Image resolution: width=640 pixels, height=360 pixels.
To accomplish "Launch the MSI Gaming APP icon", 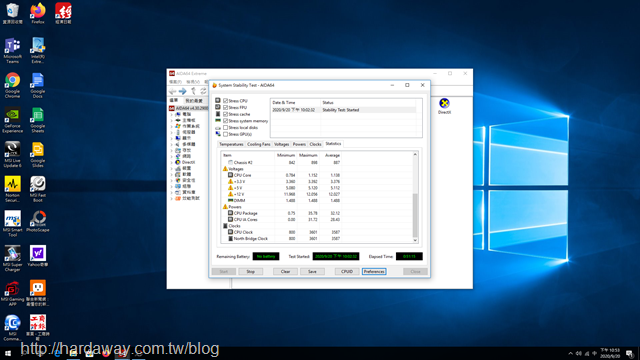I will point(12,293).
